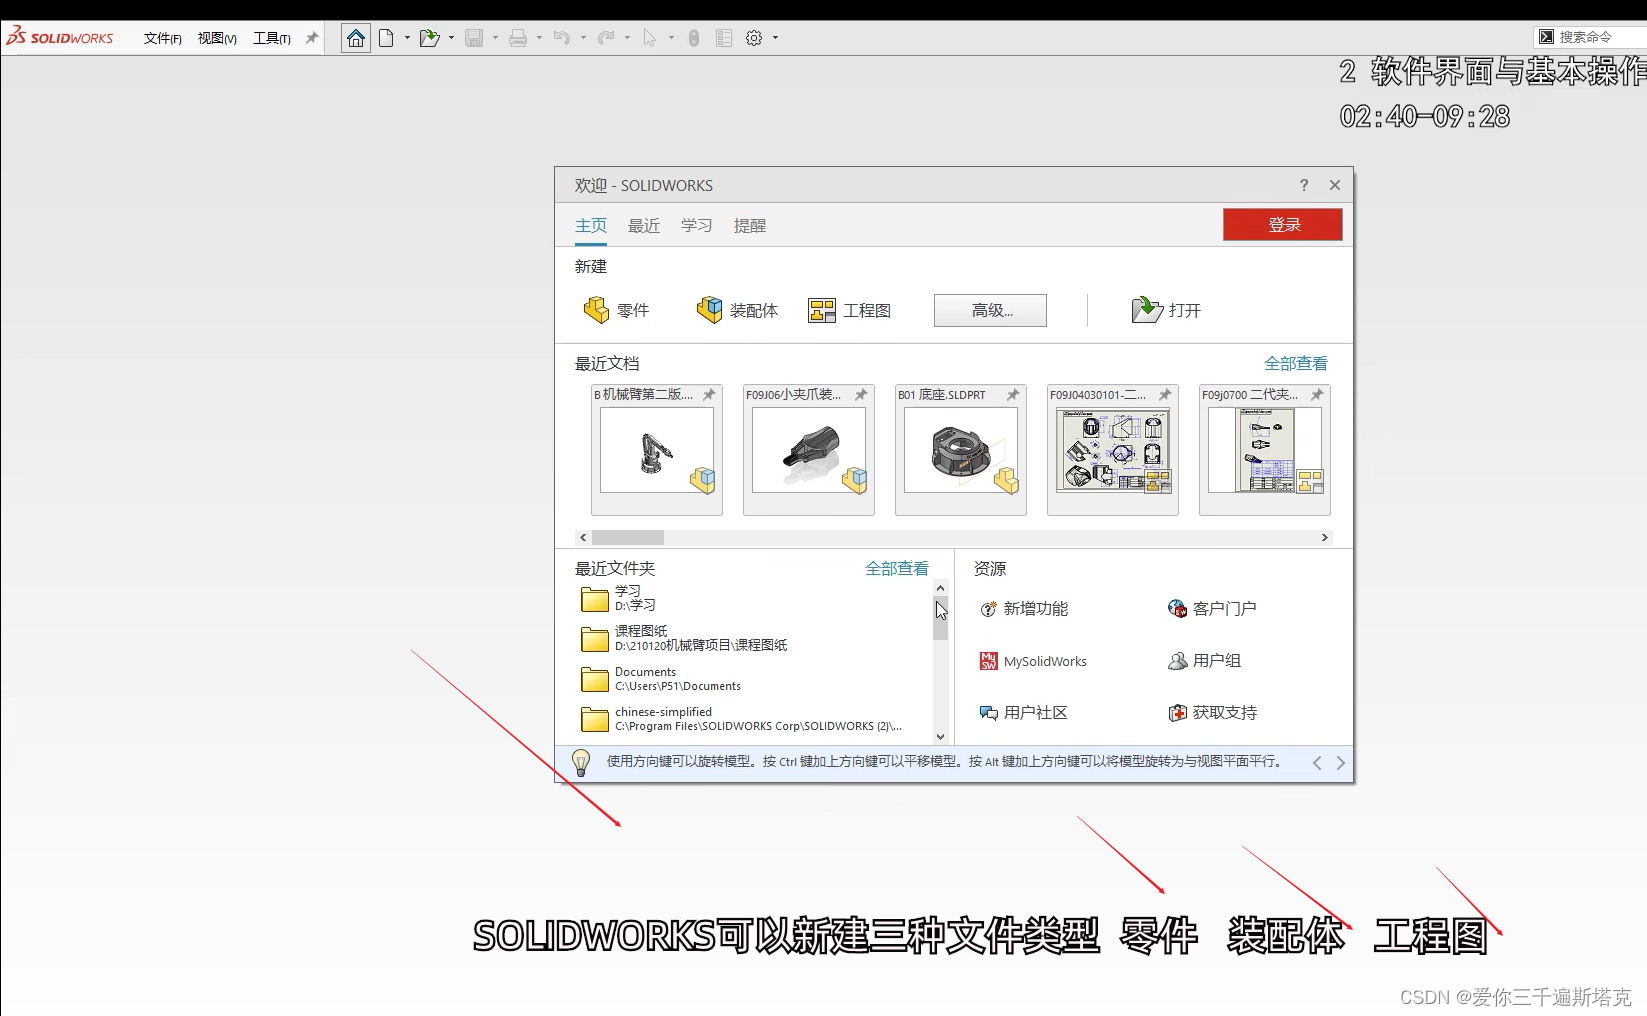Click the 打开 open icon in dialog

1166,310
